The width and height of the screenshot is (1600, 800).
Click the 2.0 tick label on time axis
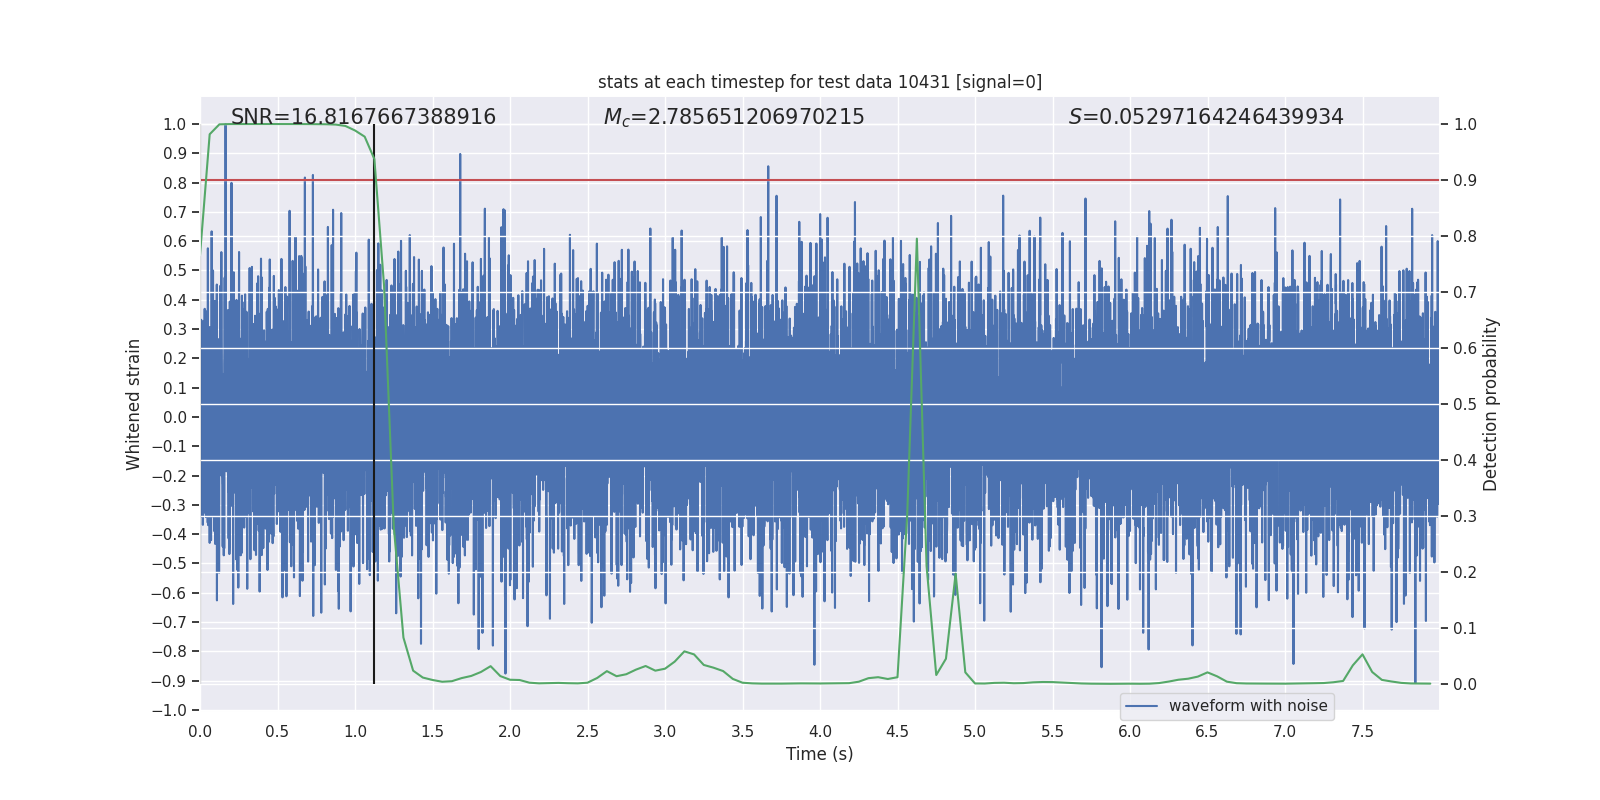510,732
